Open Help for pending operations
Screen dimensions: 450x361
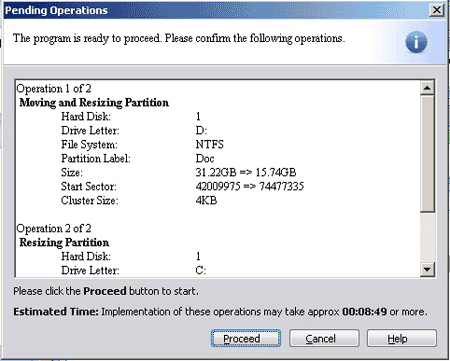tap(402, 338)
